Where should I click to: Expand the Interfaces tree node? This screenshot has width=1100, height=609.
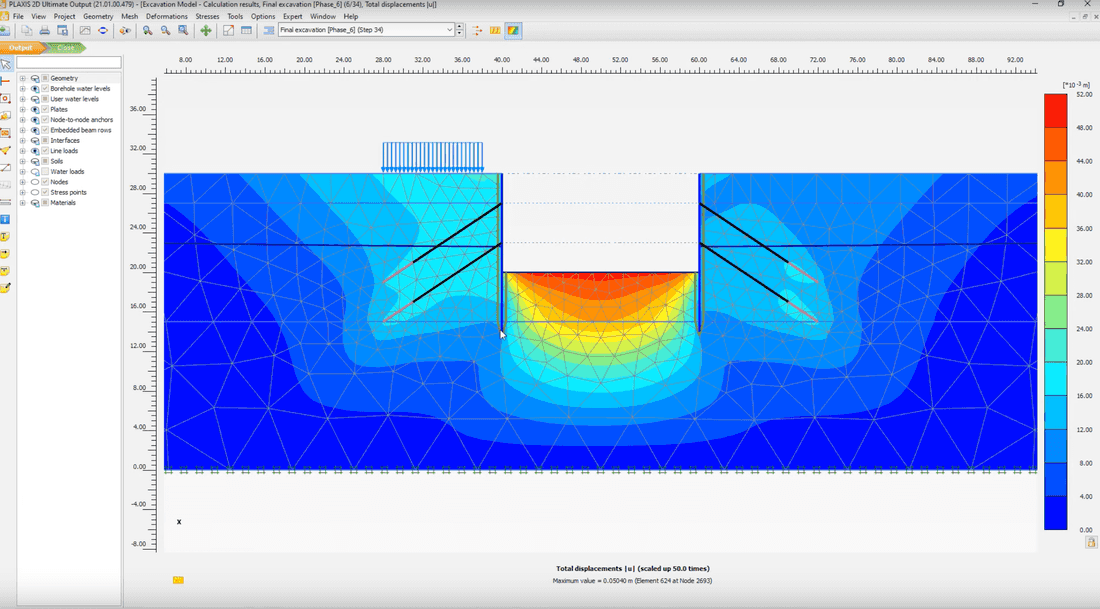click(x=22, y=140)
